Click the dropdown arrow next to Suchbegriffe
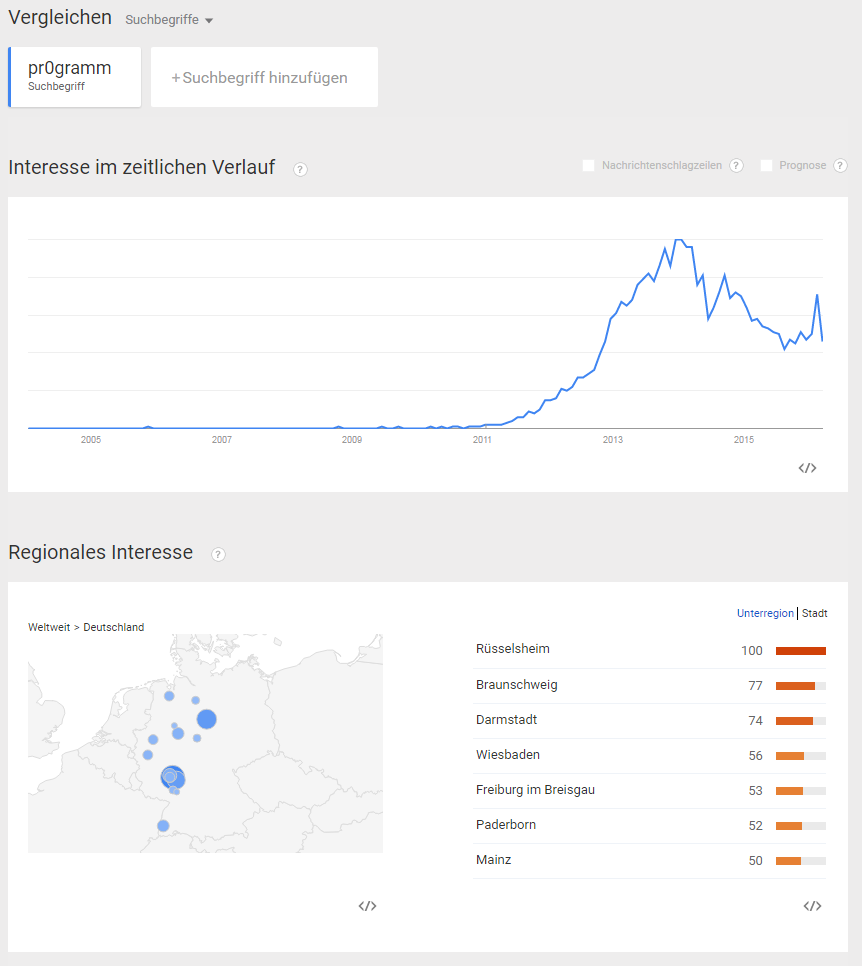 tap(209, 20)
